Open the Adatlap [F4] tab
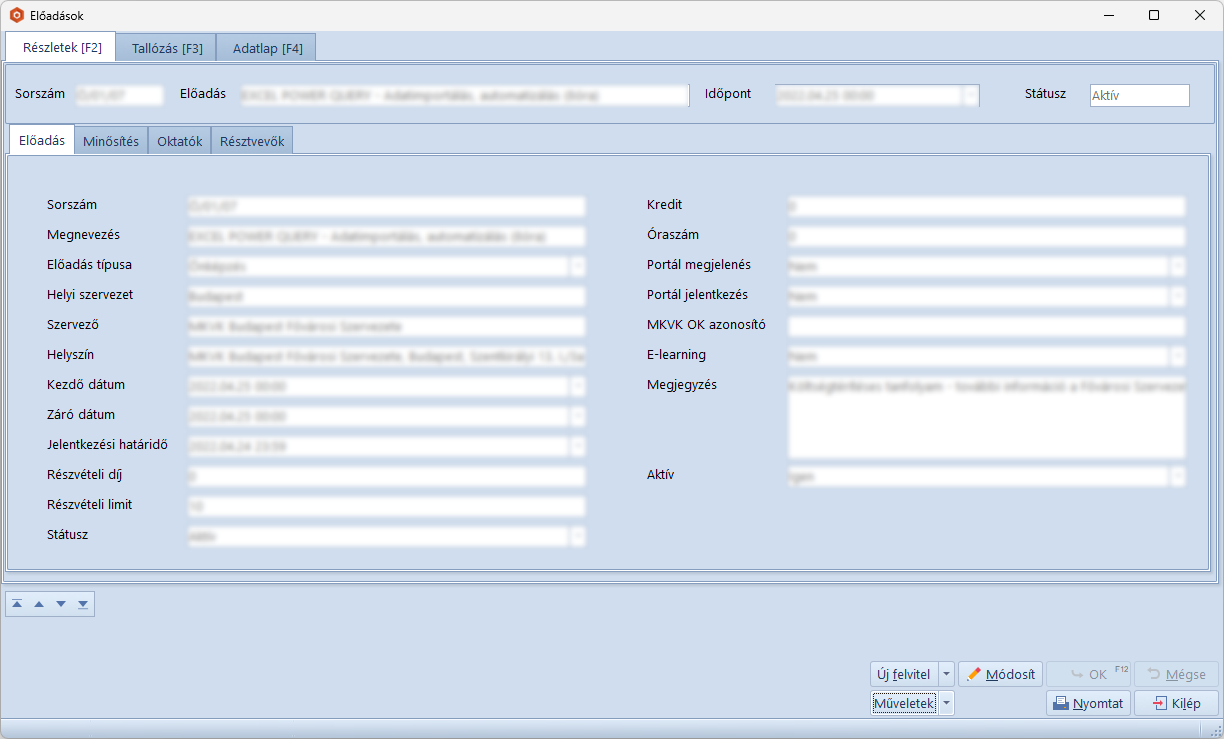Viewport: 1224px width, 739px height. click(x=267, y=48)
